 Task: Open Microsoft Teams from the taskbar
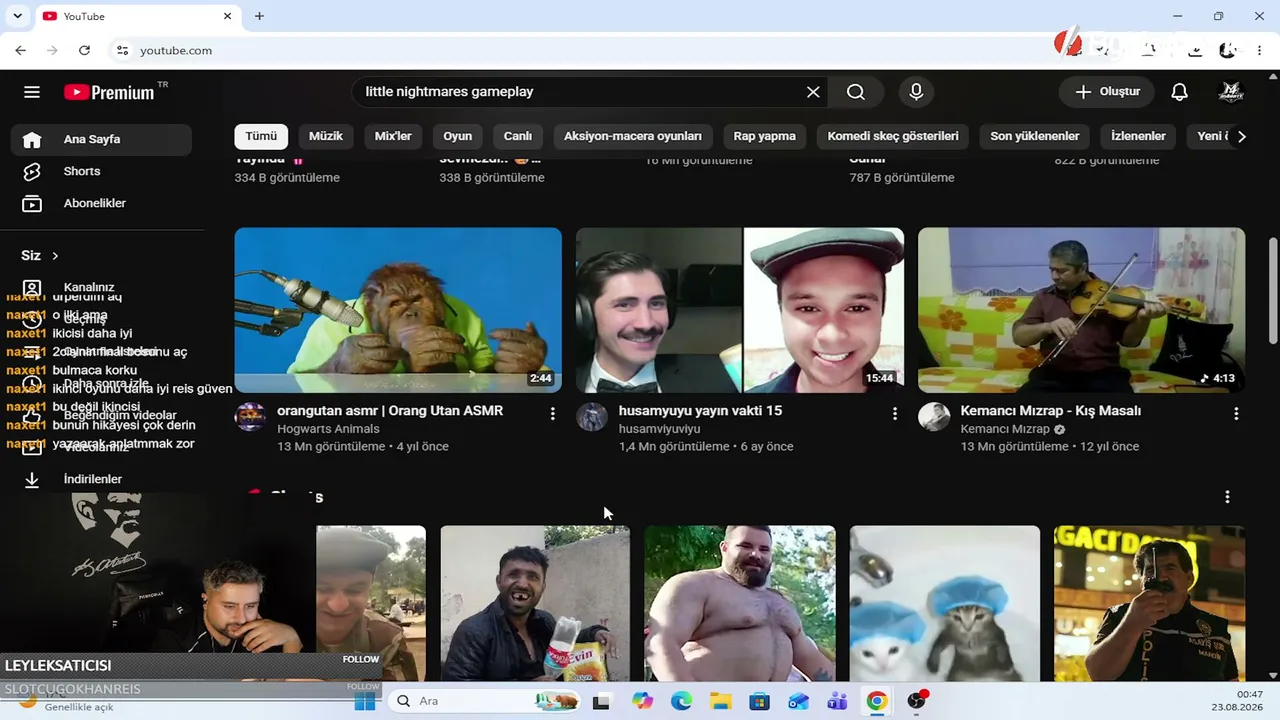(x=837, y=701)
